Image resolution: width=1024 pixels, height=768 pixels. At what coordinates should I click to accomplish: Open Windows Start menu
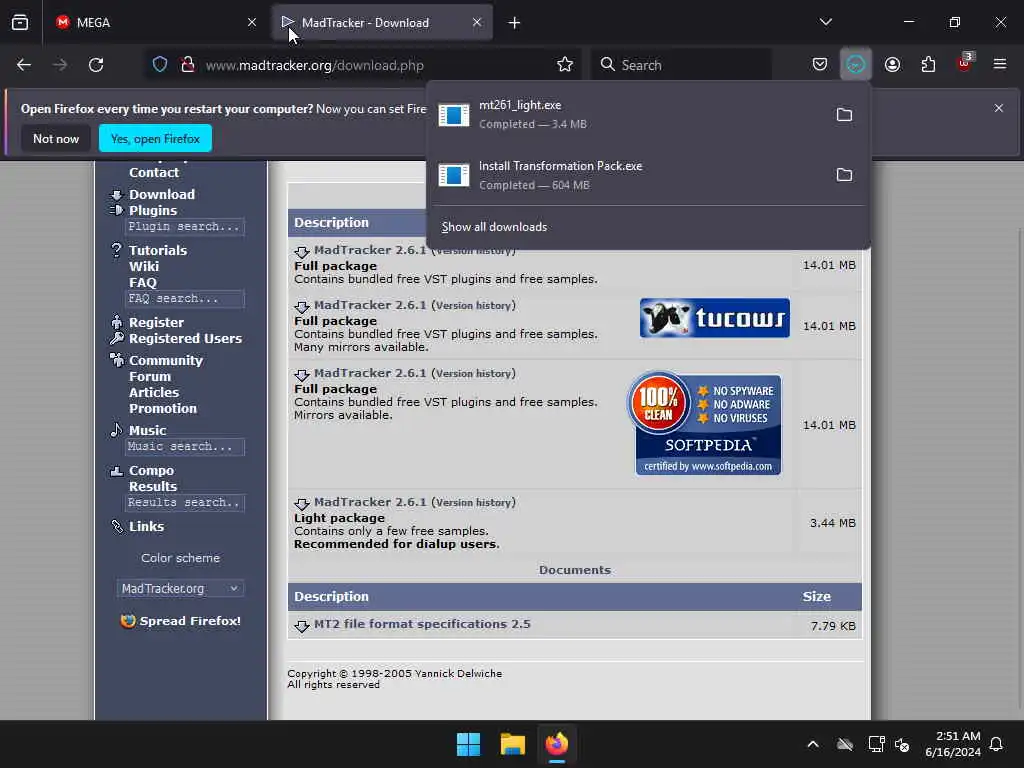[x=468, y=744]
